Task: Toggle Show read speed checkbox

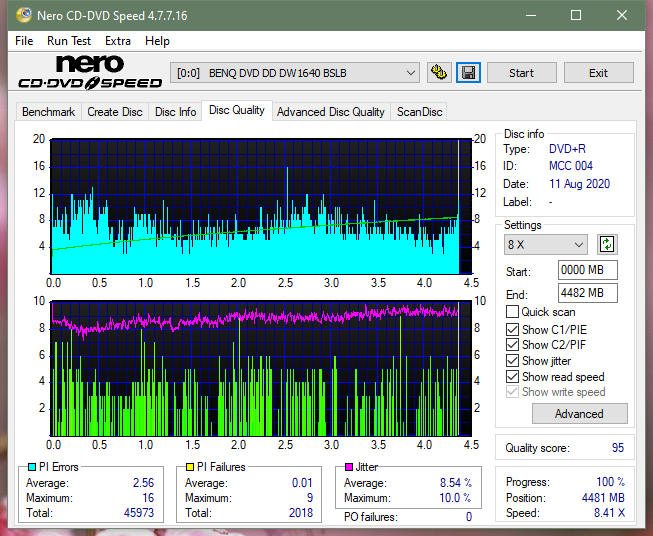Action: [512, 376]
